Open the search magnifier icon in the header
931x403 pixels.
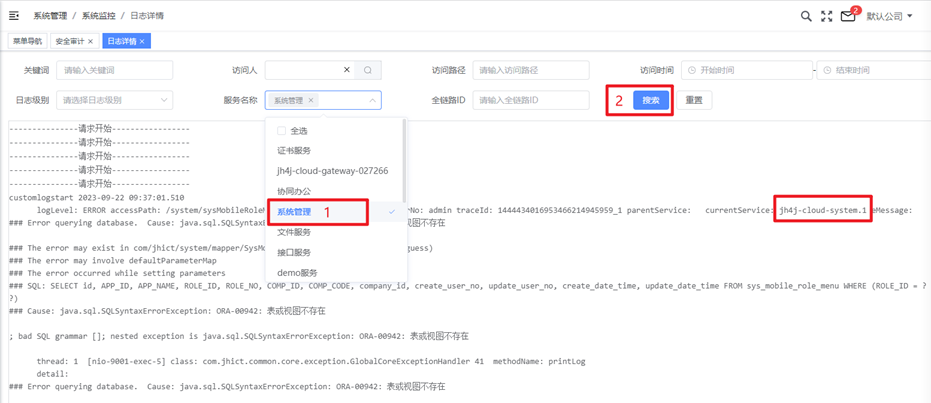806,16
